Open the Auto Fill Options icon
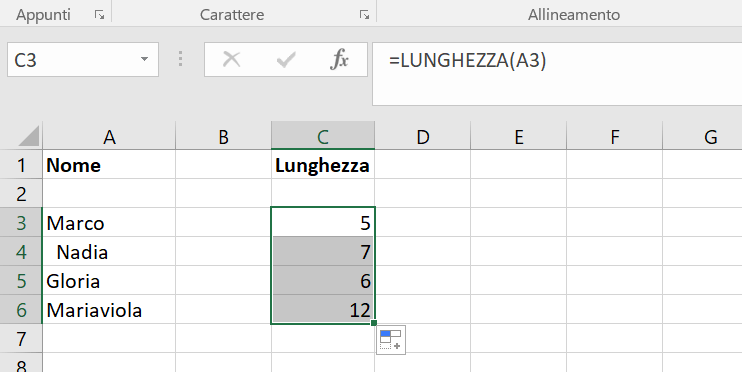This screenshot has width=742, height=372. pos(391,340)
